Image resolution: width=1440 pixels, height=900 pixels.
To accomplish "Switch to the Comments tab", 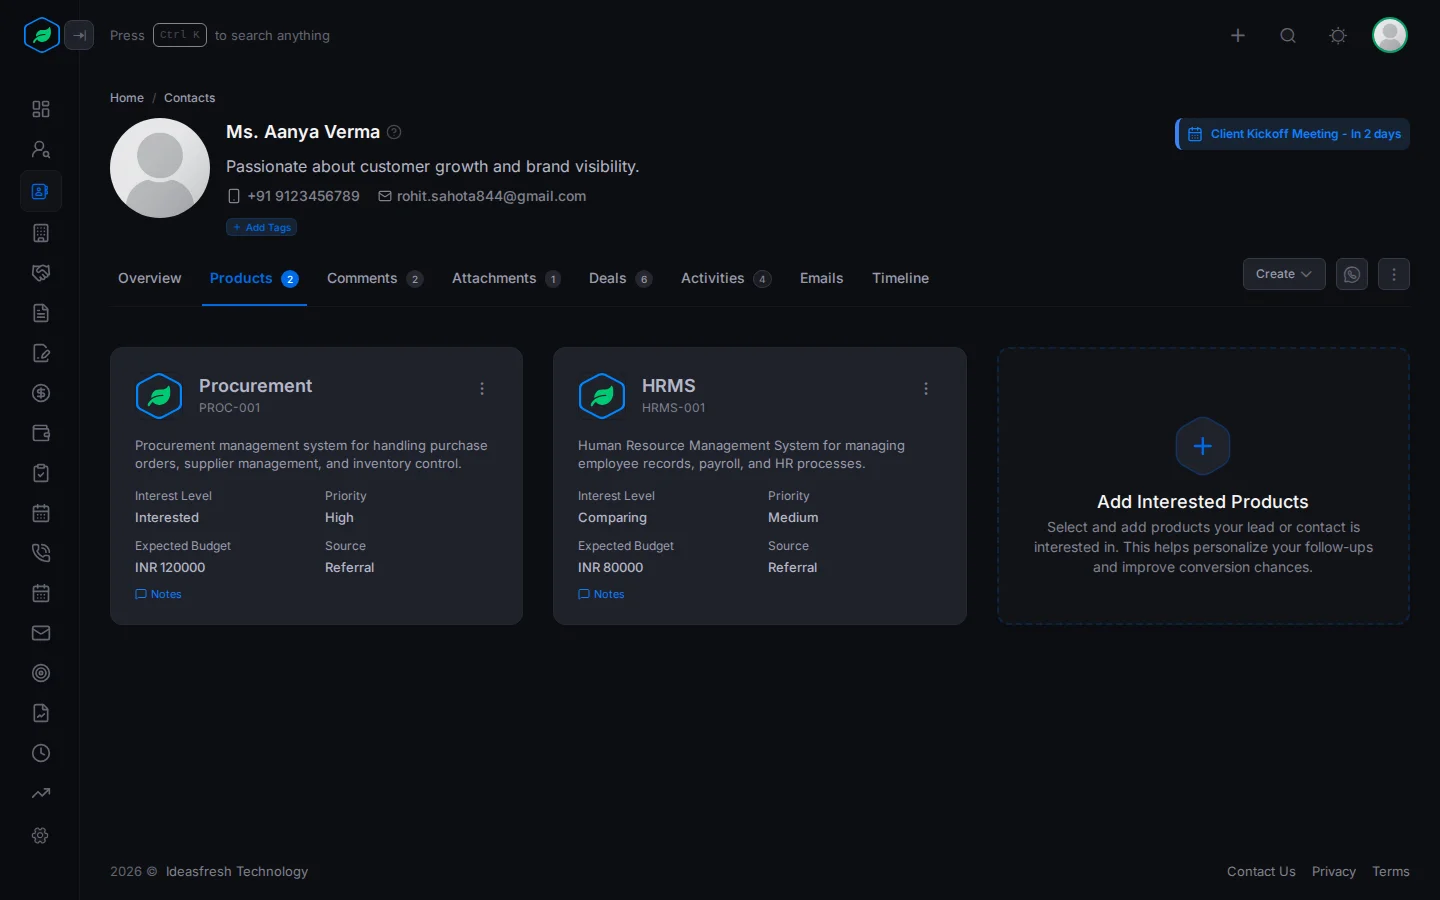I will click(x=375, y=278).
